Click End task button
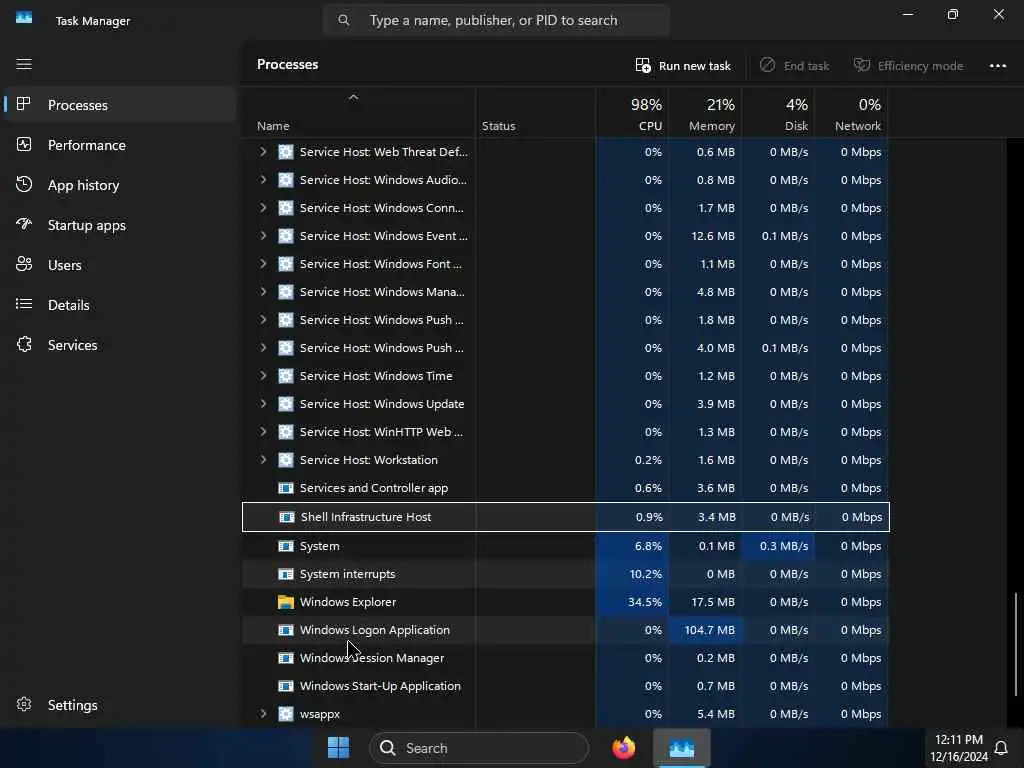The width and height of the screenshot is (1024, 768). [795, 65]
